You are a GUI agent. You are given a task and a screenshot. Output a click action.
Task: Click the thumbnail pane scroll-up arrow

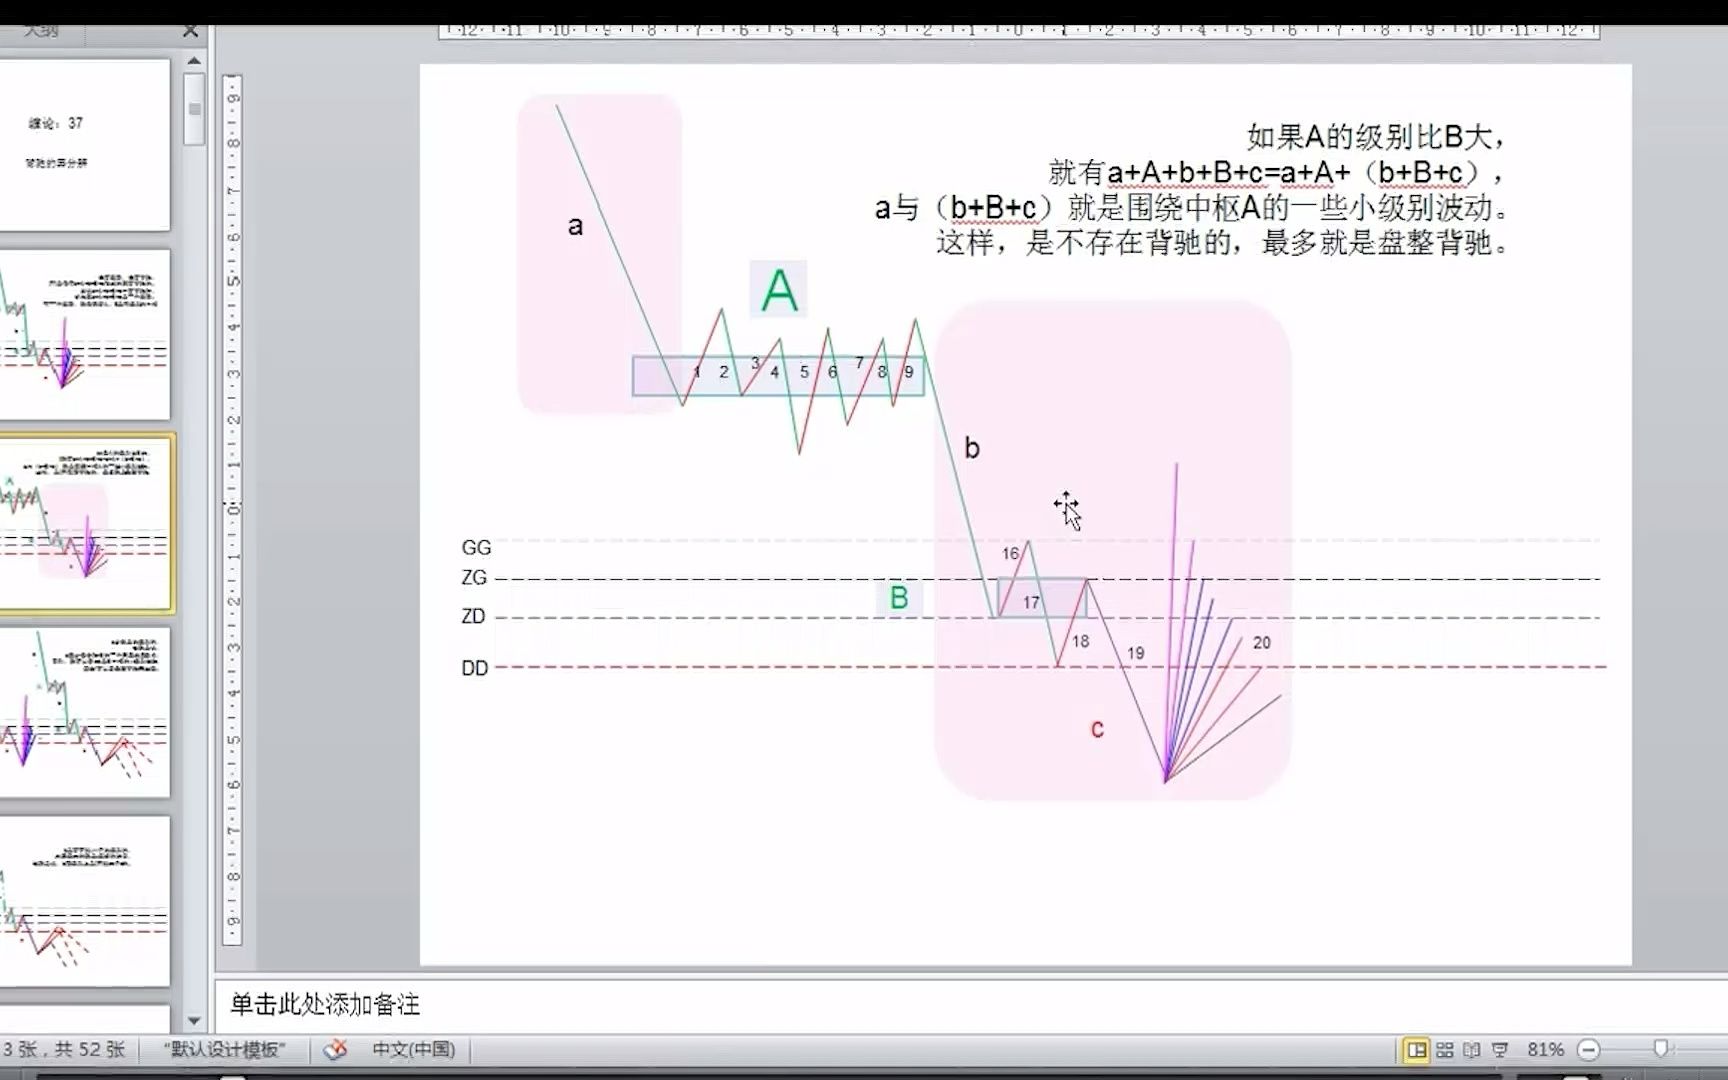pyautogui.click(x=194, y=61)
